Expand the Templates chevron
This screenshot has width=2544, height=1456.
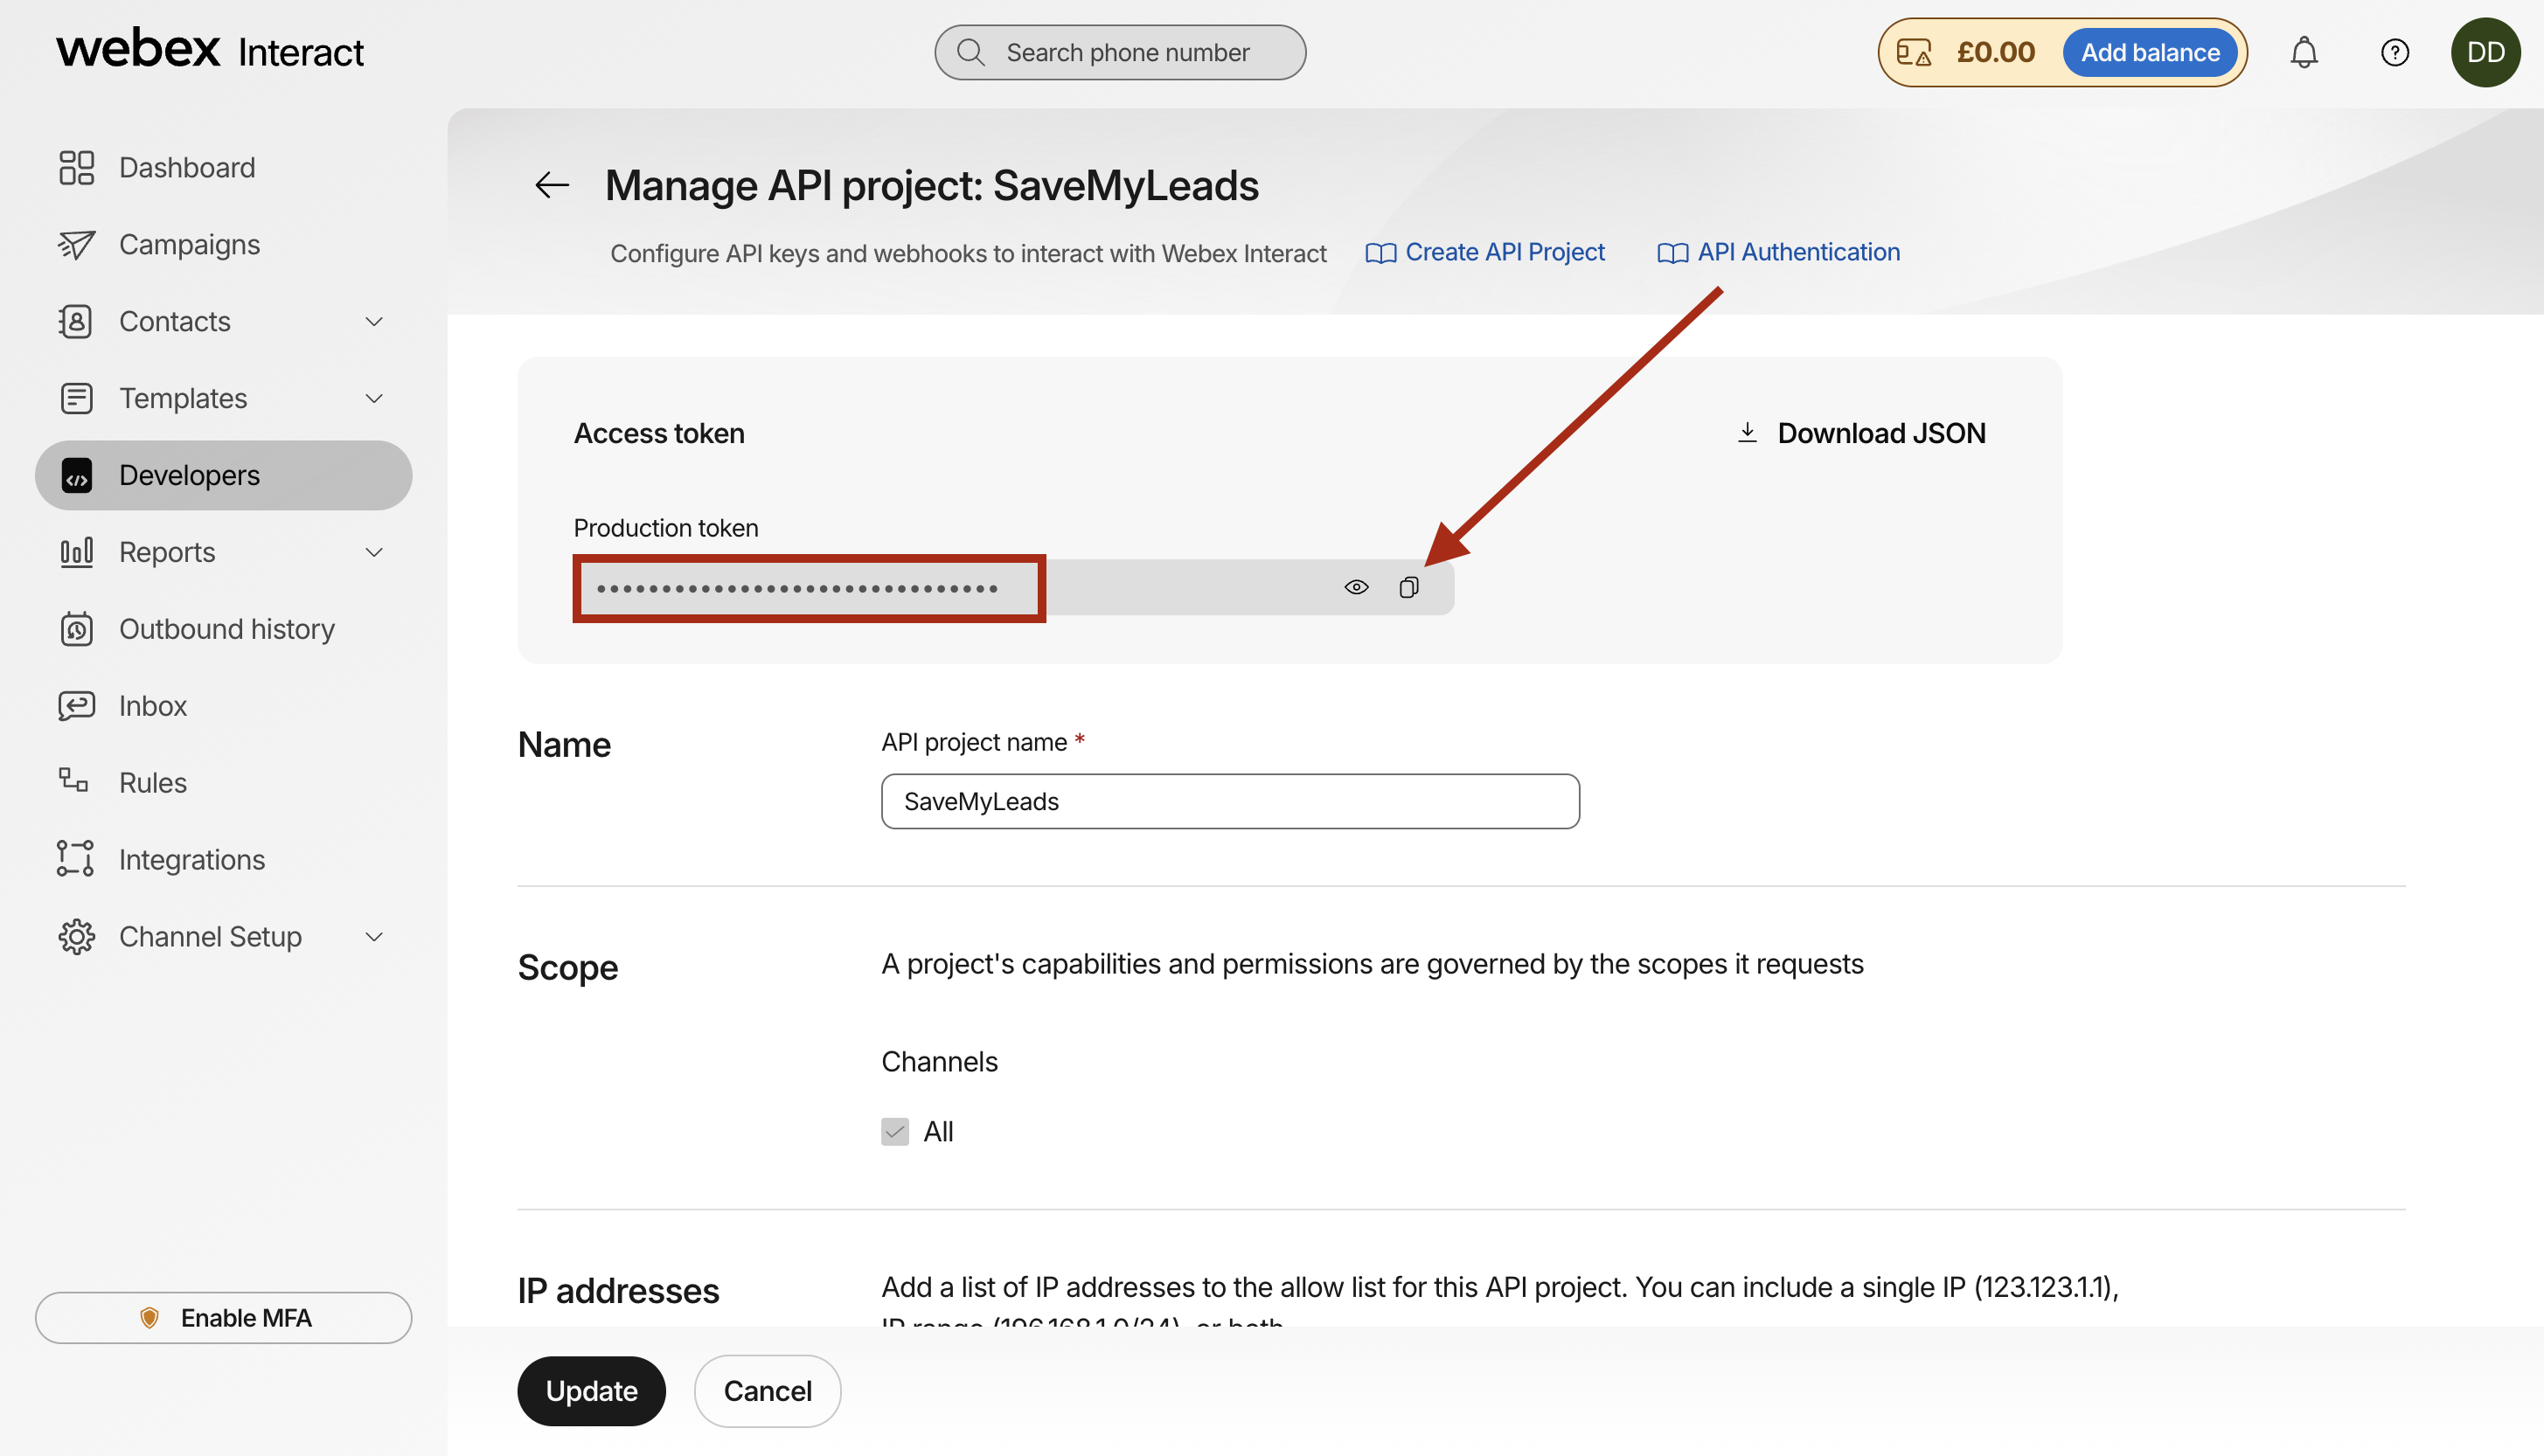374,398
